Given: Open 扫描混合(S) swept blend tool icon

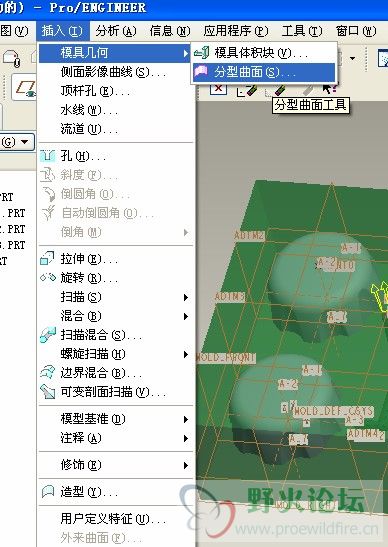Looking at the screenshot, I should 47,335.
